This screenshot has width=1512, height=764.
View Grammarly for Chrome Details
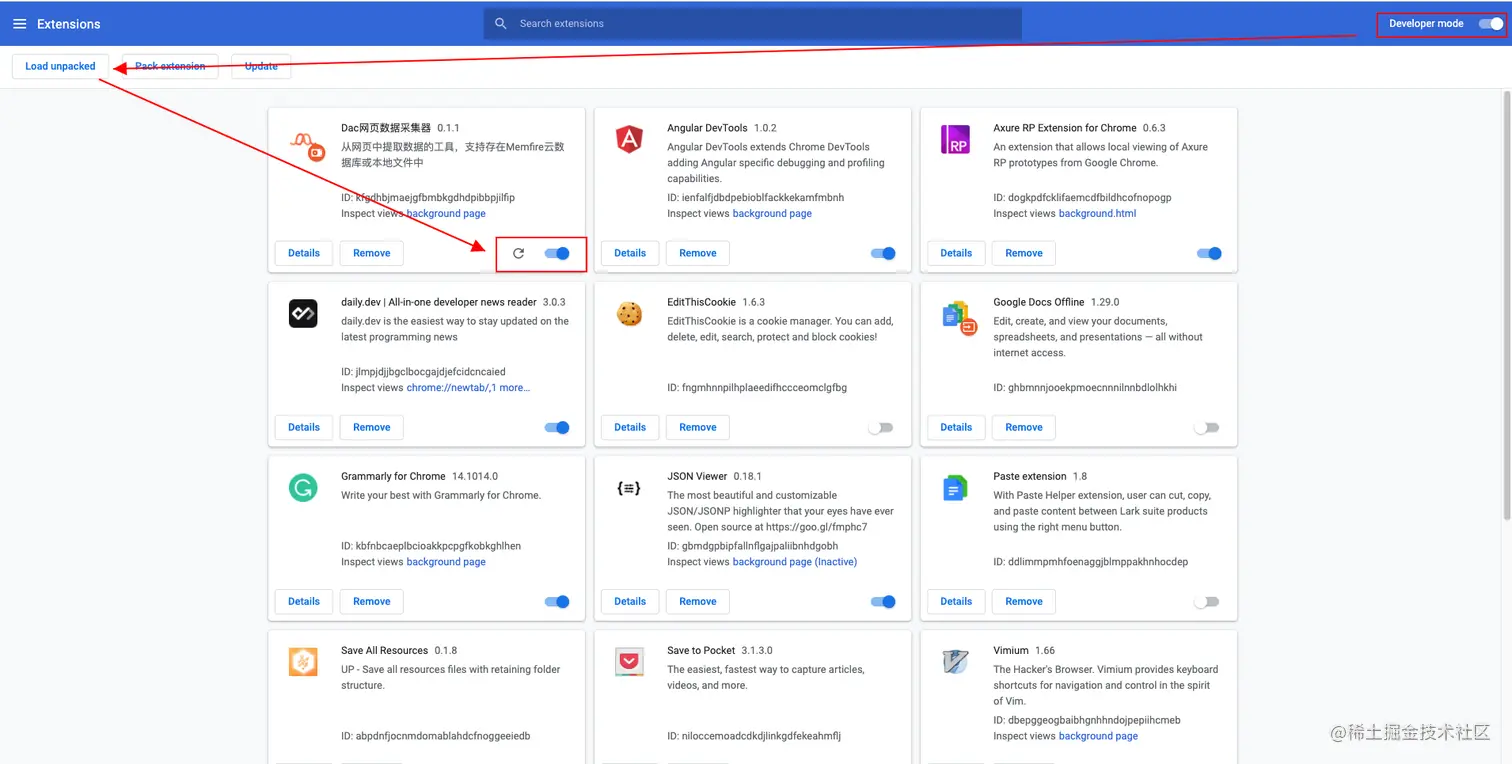coord(304,601)
